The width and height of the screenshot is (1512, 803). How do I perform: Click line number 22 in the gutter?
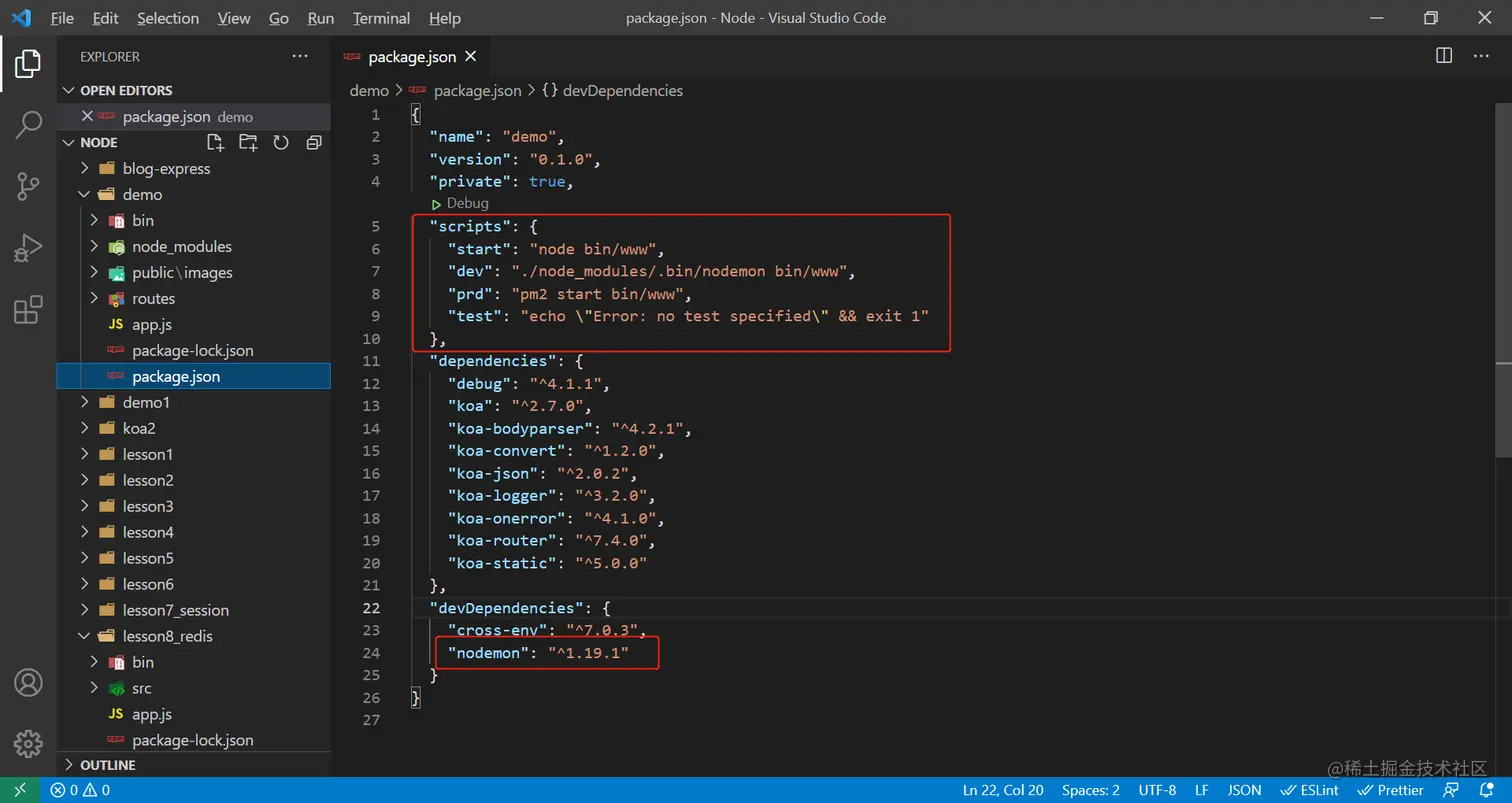(371, 608)
